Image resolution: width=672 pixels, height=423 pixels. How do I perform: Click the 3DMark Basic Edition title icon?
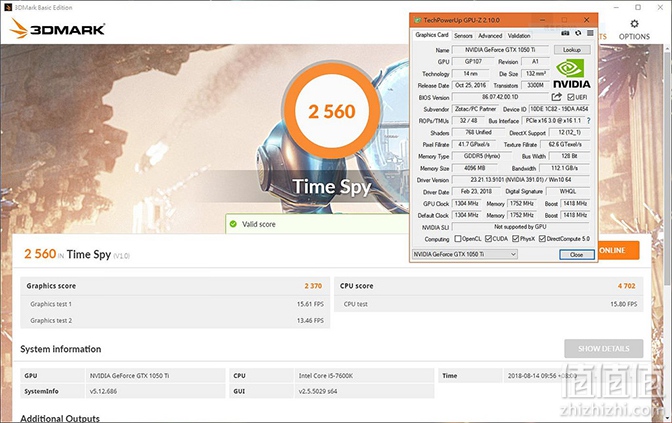coord(7,7)
